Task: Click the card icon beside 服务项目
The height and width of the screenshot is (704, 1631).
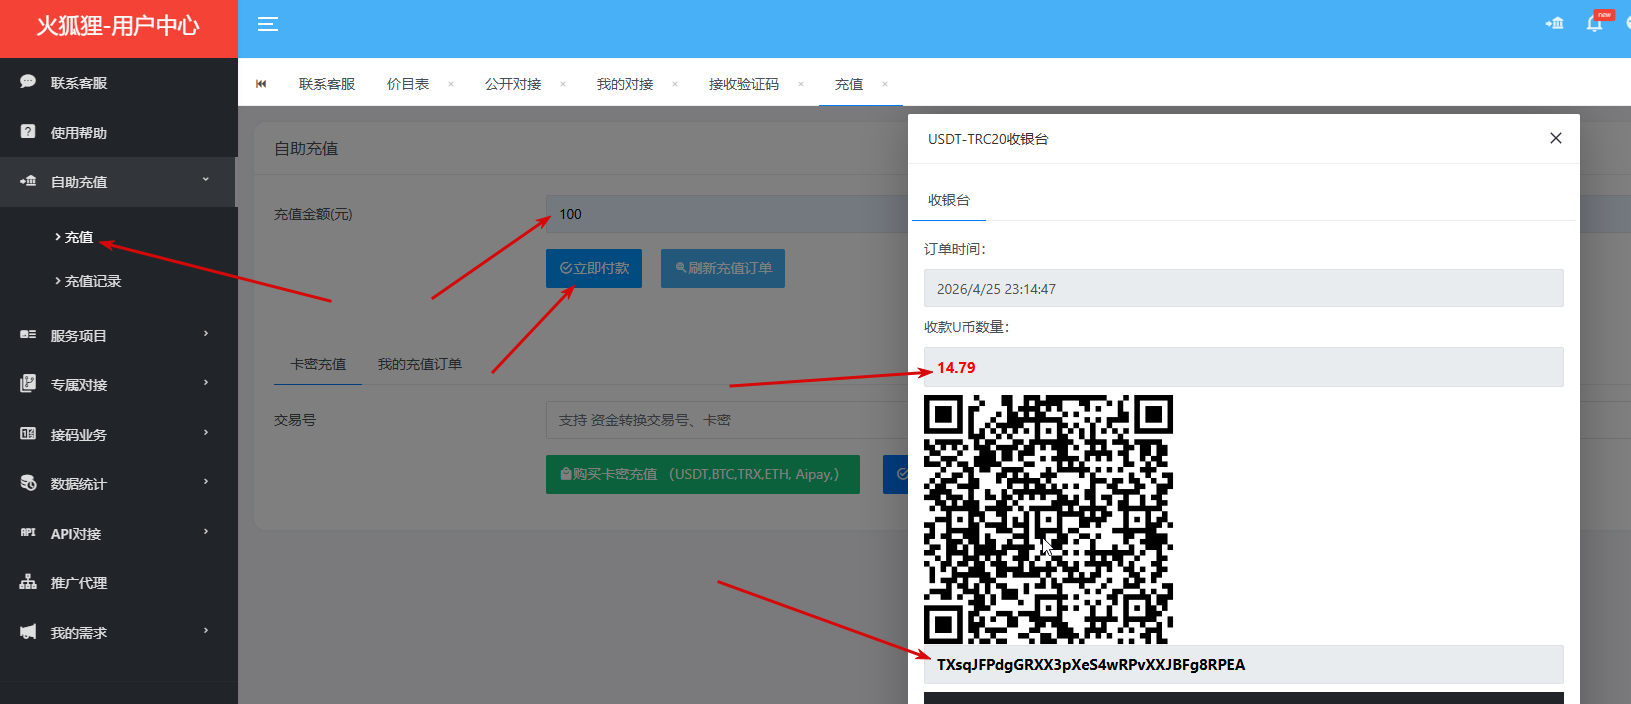Action: click(28, 335)
